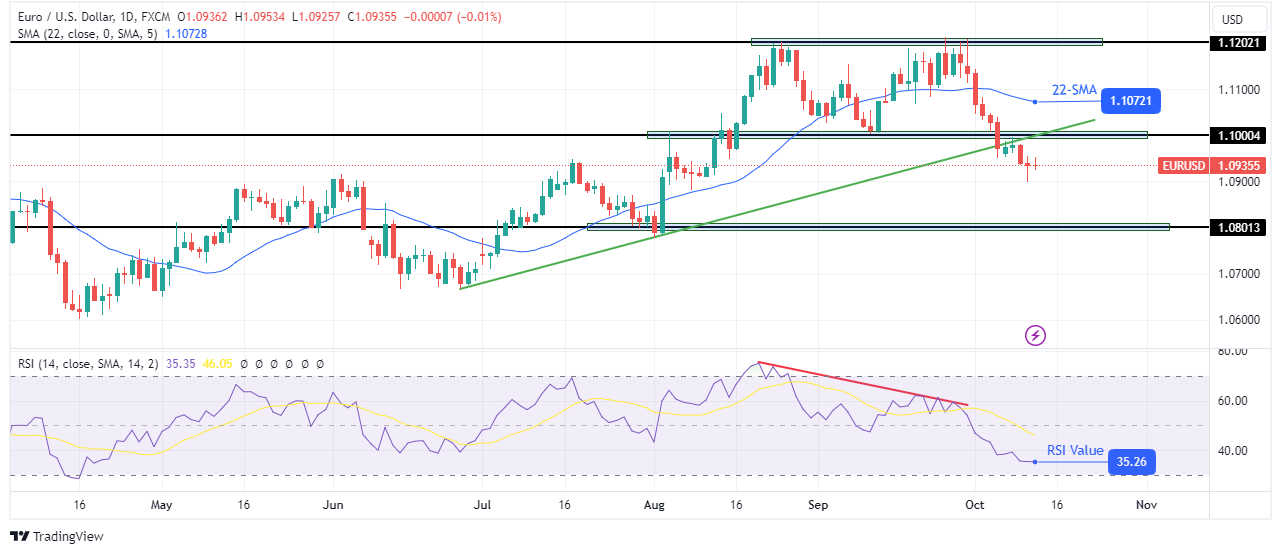This screenshot has height=554, width=1281.
Task: Click the 1.11000 price axis tick
Action: tap(1241, 90)
